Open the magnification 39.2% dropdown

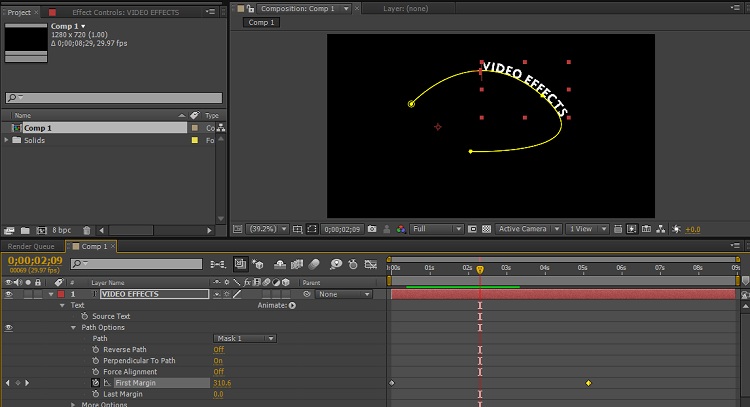[267, 229]
